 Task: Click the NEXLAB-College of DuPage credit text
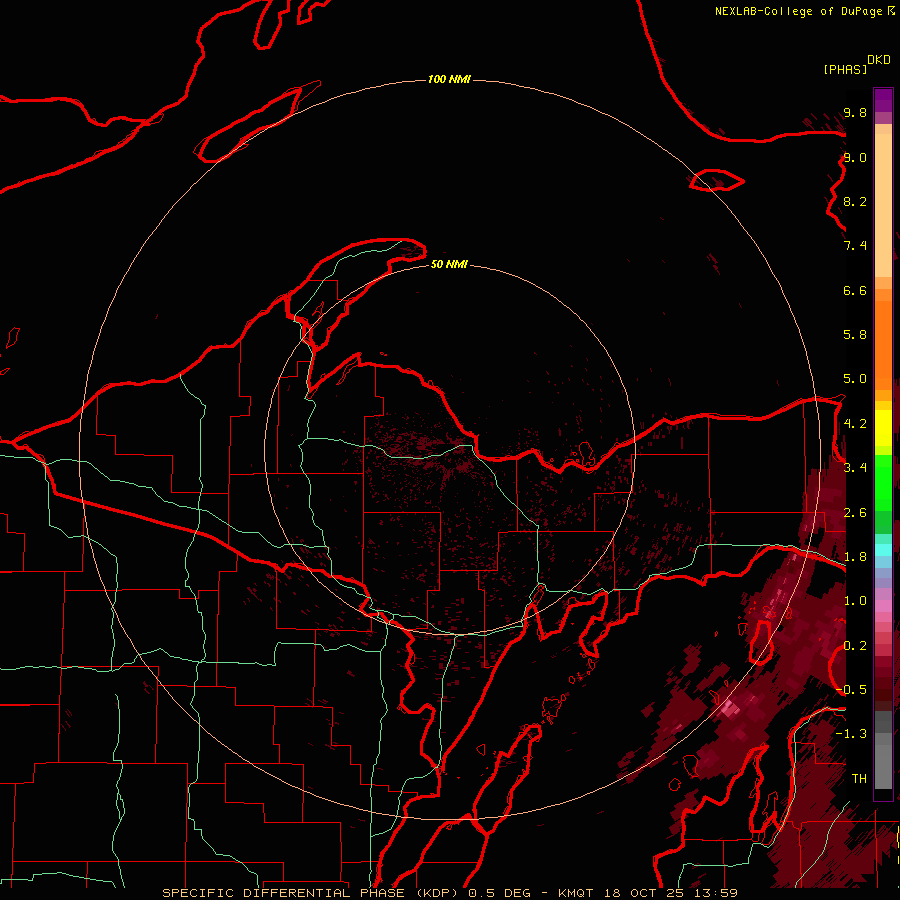(x=799, y=11)
